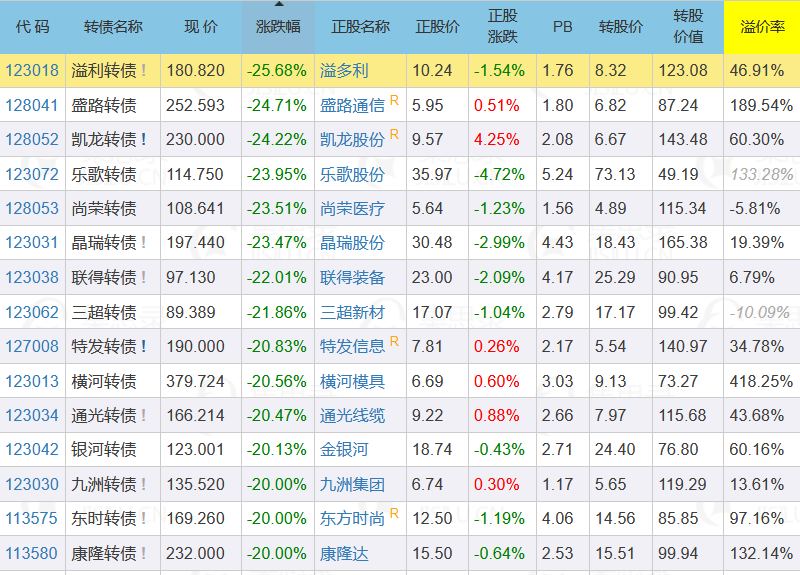The width and height of the screenshot is (800, 575).
Task: Click the 尚荣医疗 stock name link
Action: 352,209
